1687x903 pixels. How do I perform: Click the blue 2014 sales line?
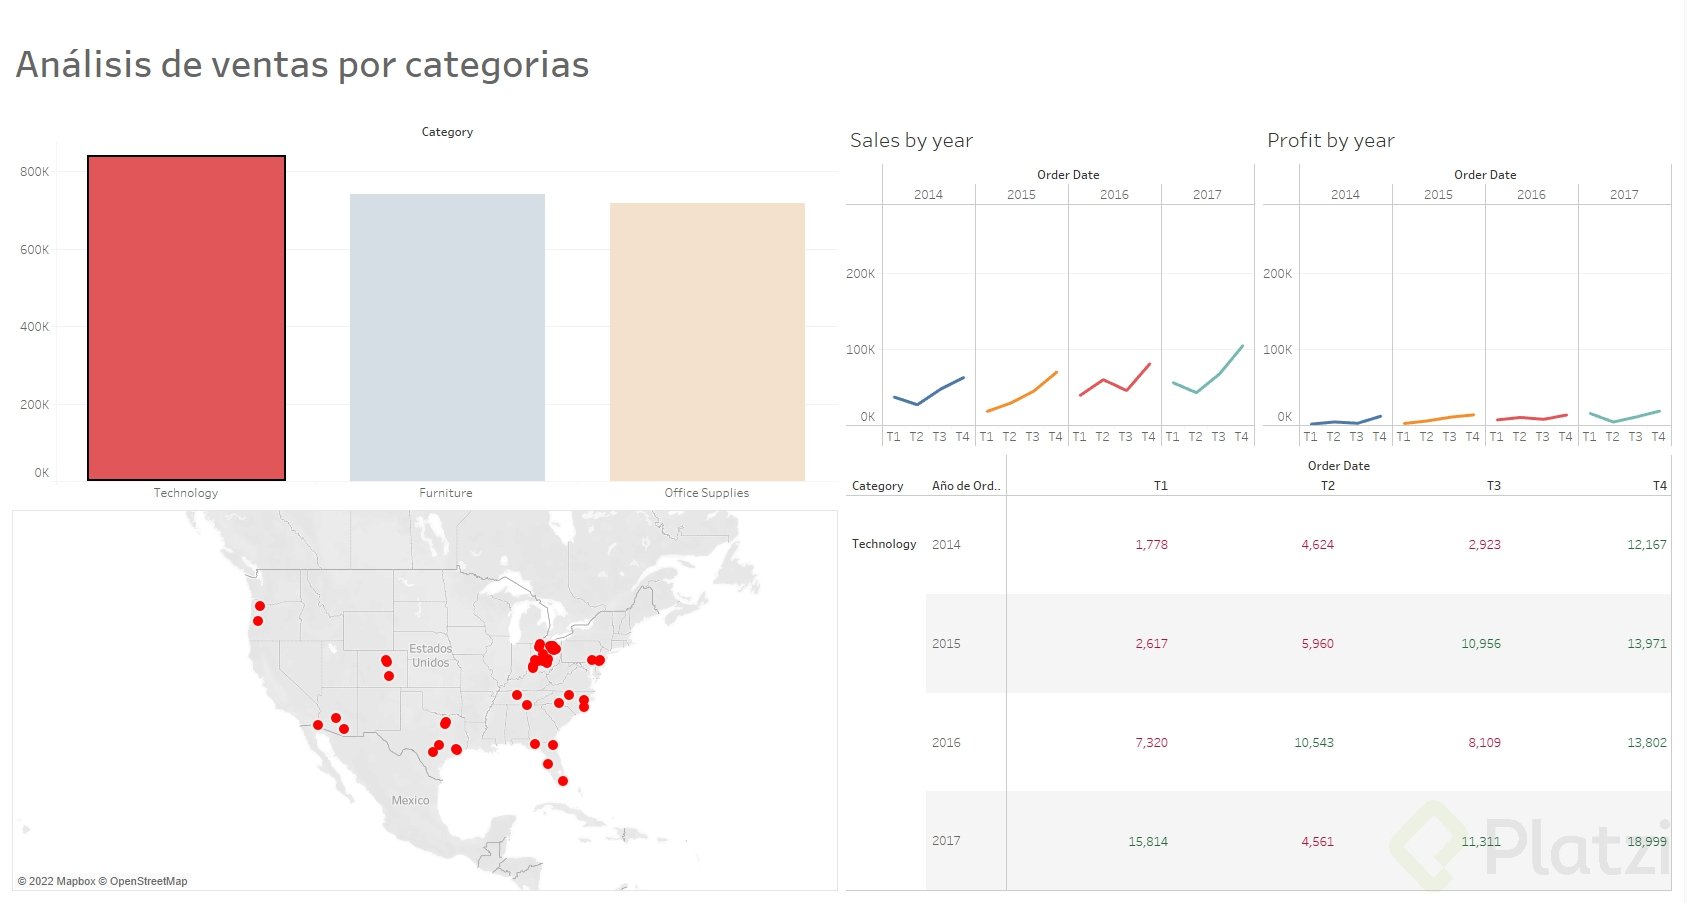pos(941,389)
